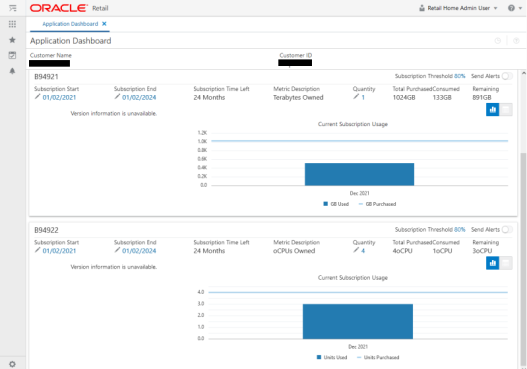
Task: Edit Subscription Start pencil for B94922
Action: pos(37,250)
